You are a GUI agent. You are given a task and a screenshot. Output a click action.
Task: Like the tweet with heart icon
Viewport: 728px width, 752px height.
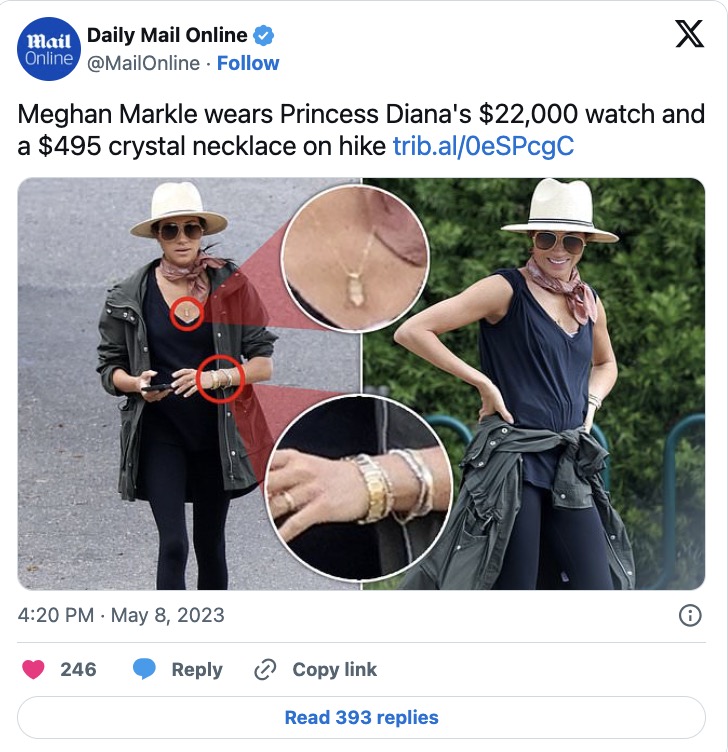pos(33,669)
